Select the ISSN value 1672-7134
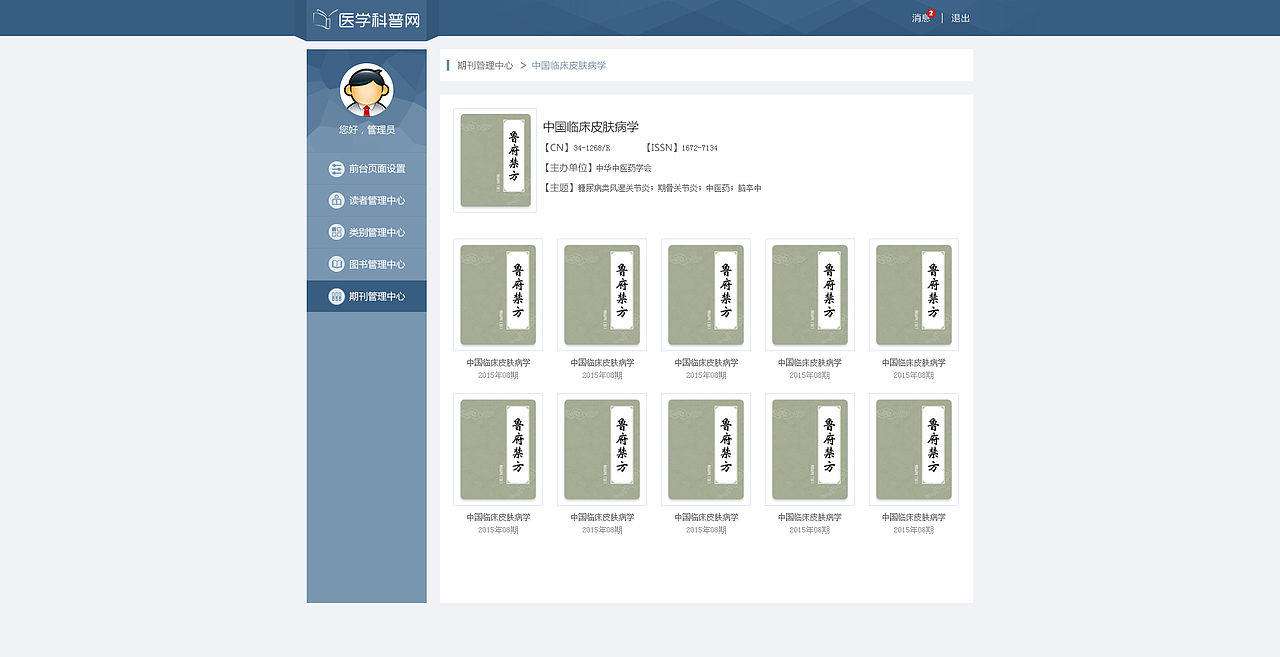1280x657 pixels. [700, 148]
